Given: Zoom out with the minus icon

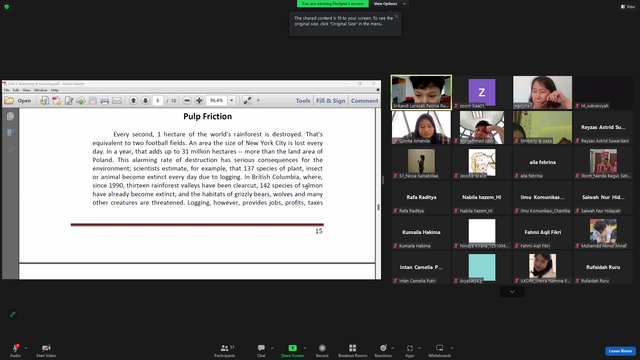Looking at the screenshot, I should point(187,100).
